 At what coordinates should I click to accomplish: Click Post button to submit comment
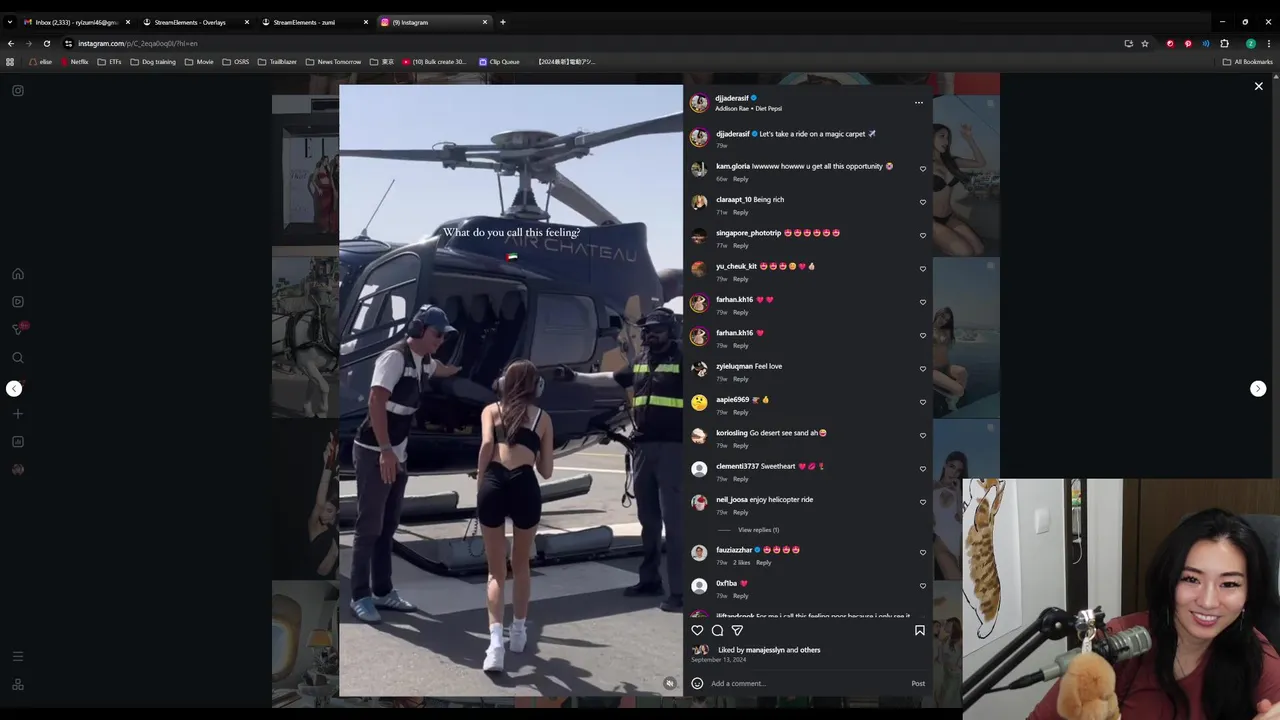[918, 684]
